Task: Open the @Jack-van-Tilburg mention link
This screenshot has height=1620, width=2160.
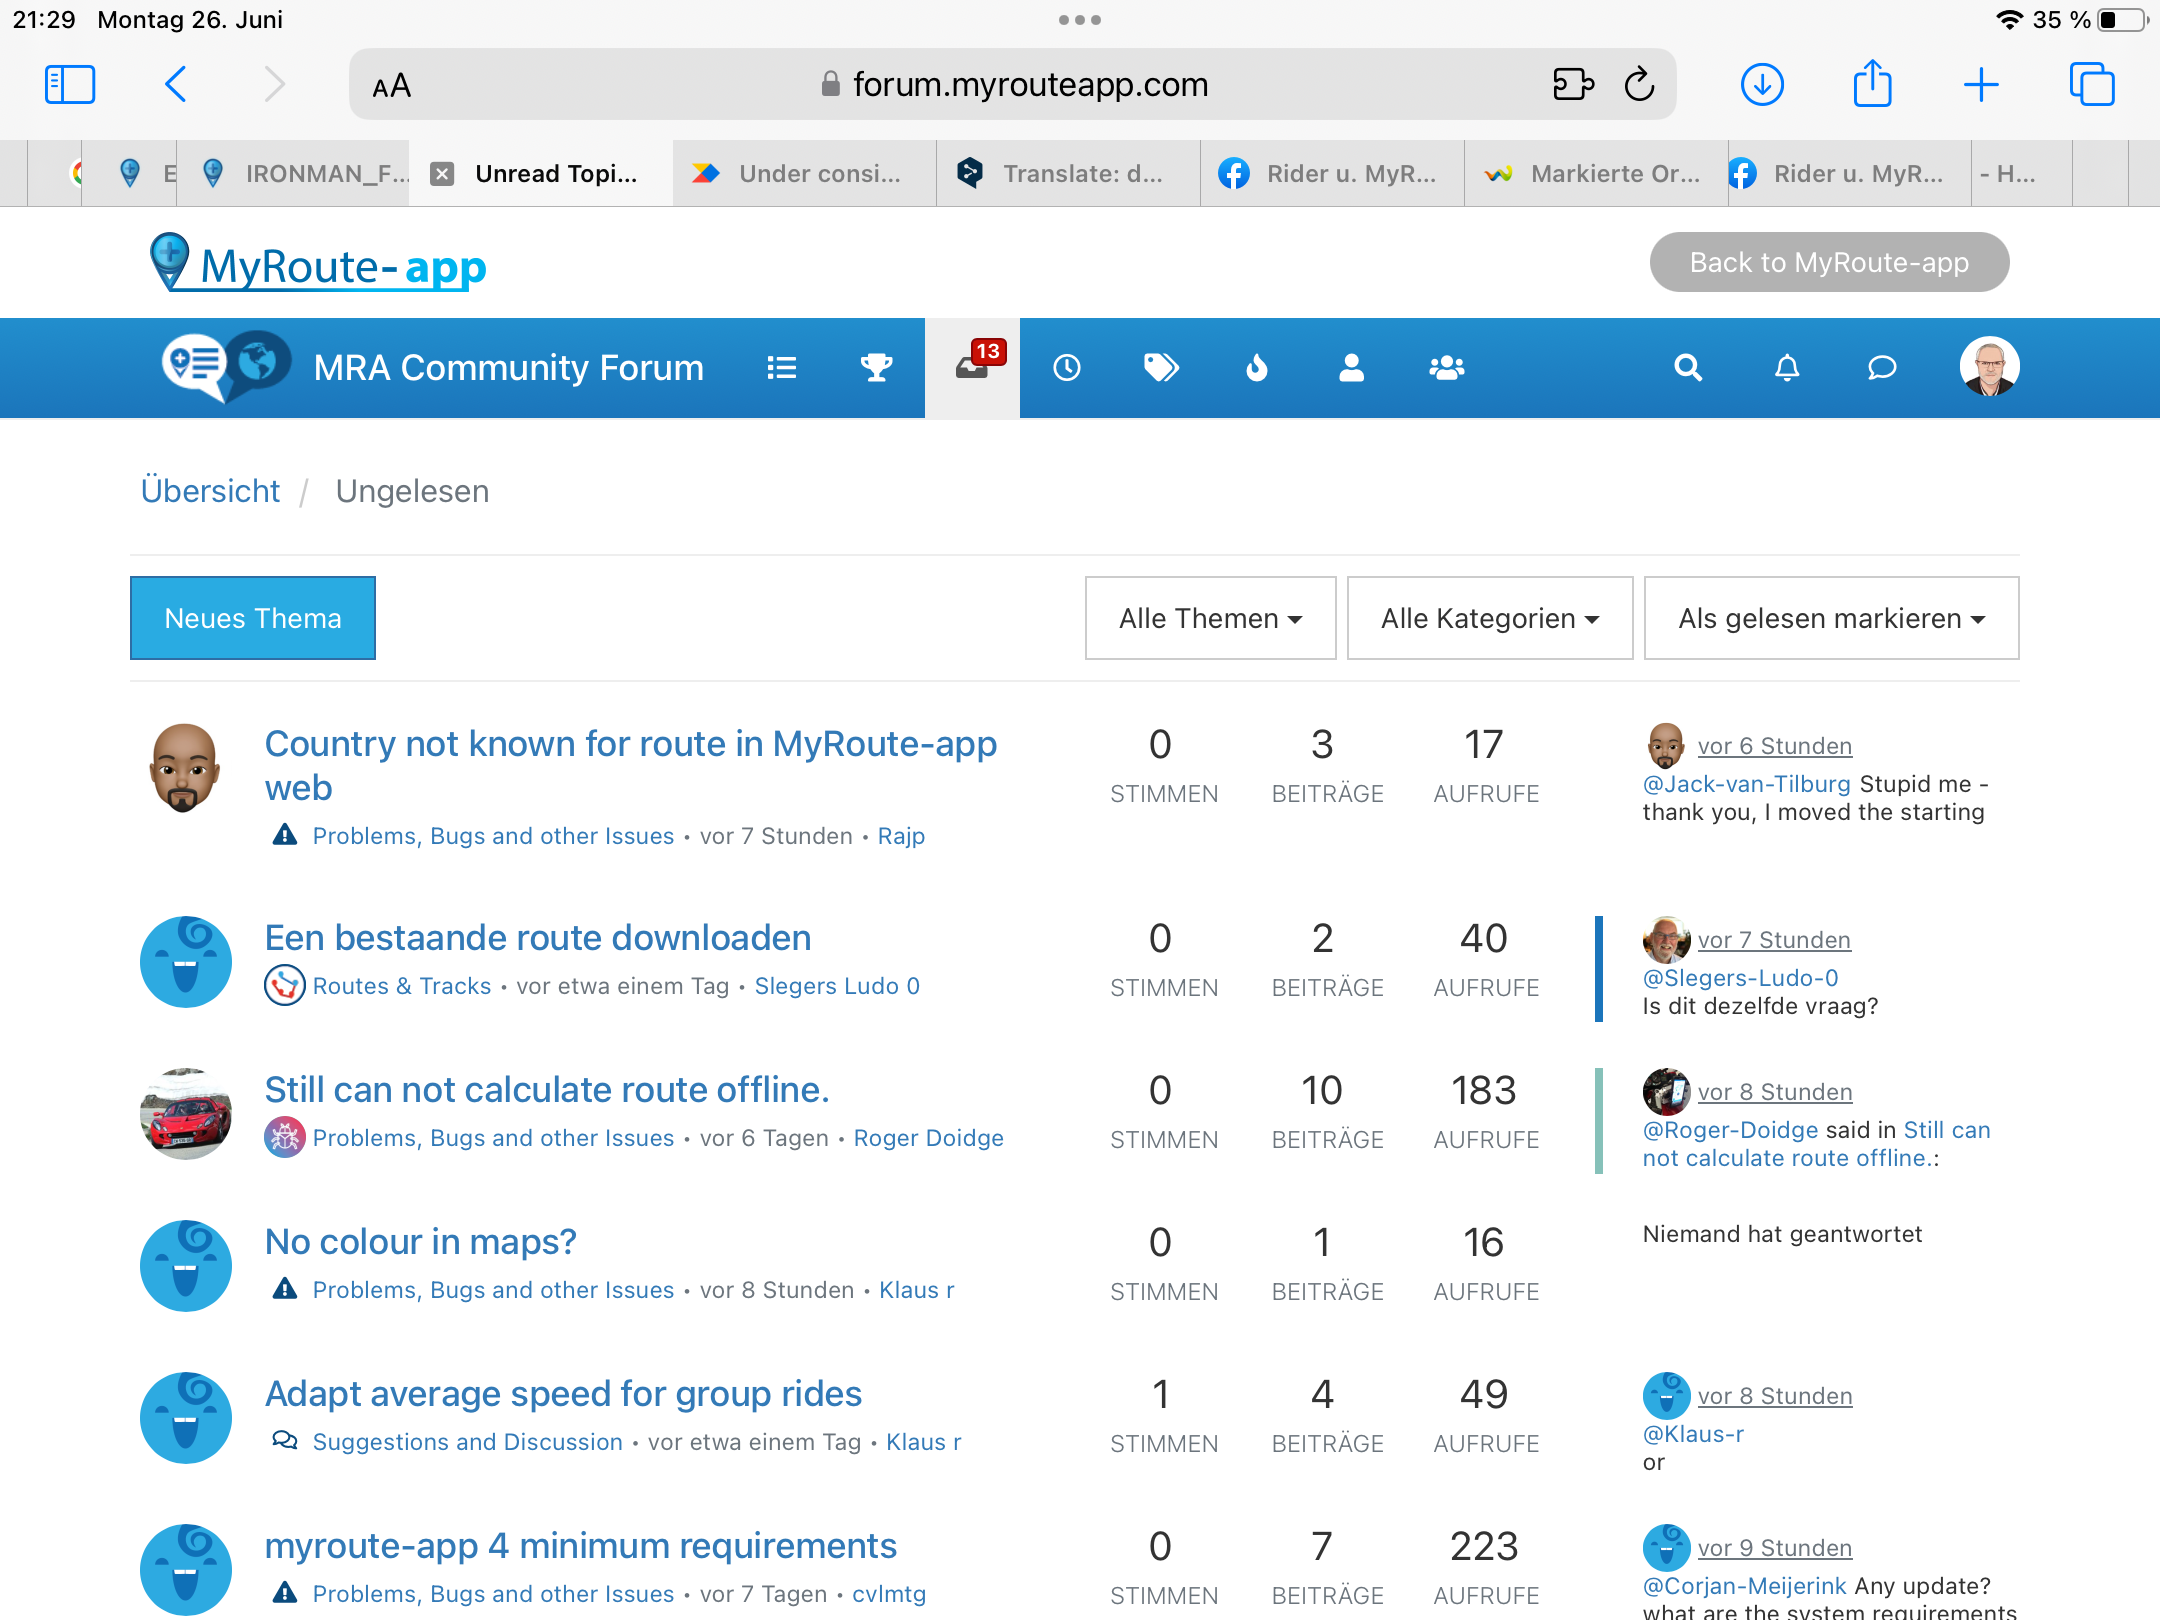Action: 1746,784
